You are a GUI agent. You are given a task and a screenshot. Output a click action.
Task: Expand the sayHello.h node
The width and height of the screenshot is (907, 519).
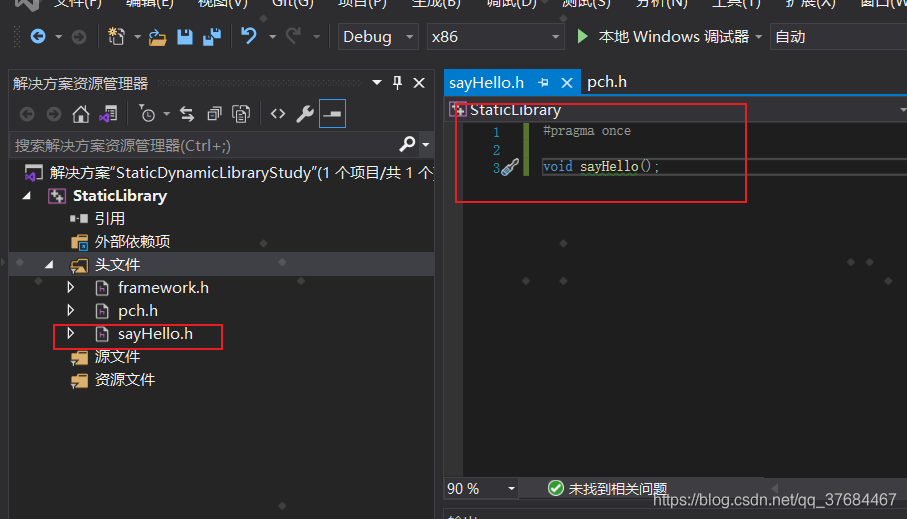[71, 334]
